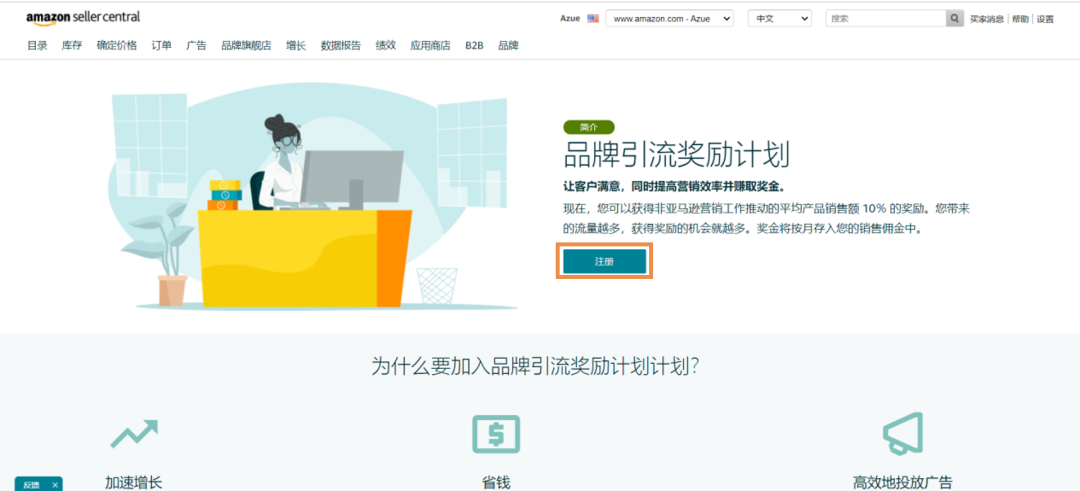Viewport: 1080px width, 491px height.
Task: Click the 让客户满意 bold subtitle line
Action: [674, 187]
